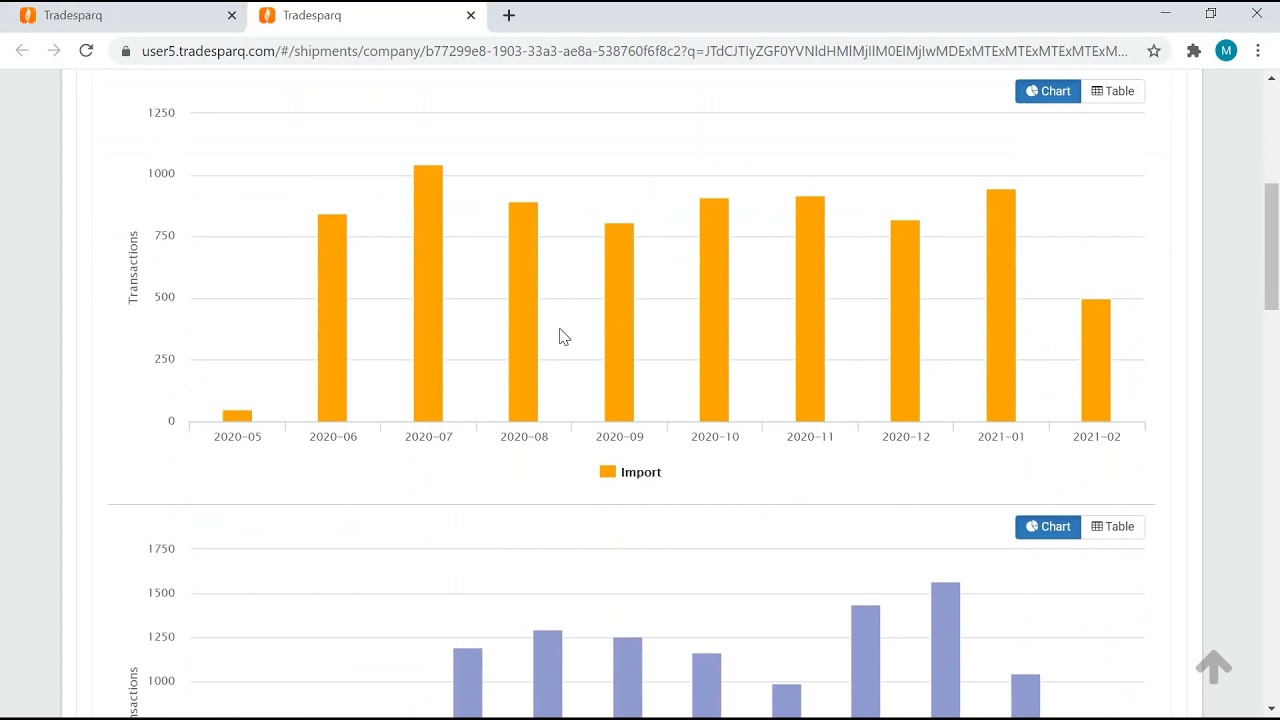The image size is (1280, 720).
Task: Click the '1750' y-axis value of lower chart
Action: pos(161,549)
